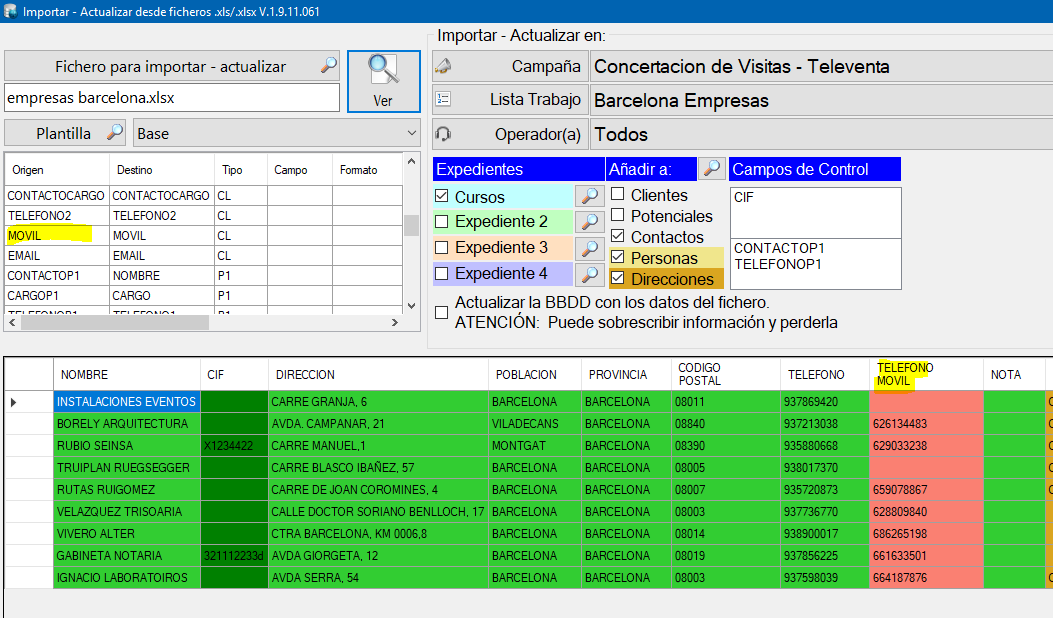1053x618 pixels.
Task: Click the file name field empresas barcelona.xlsx
Action: coord(172,98)
